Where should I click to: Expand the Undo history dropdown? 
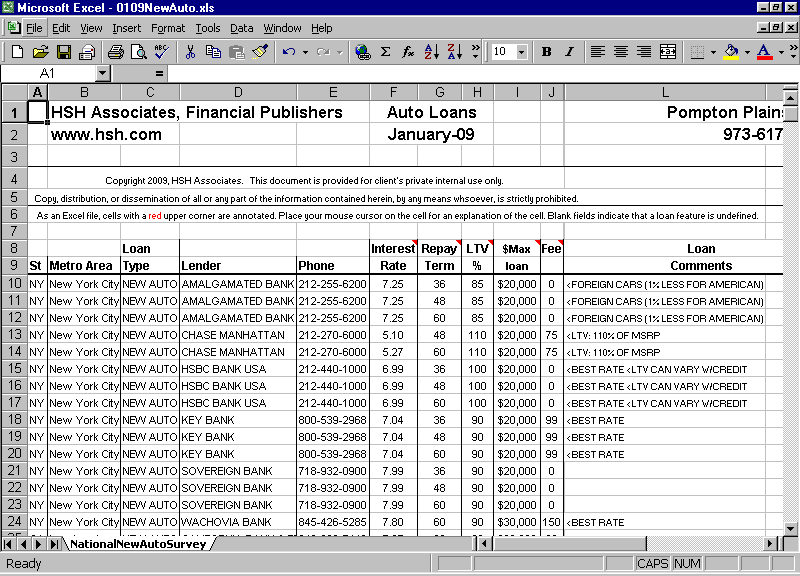click(305, 52)
